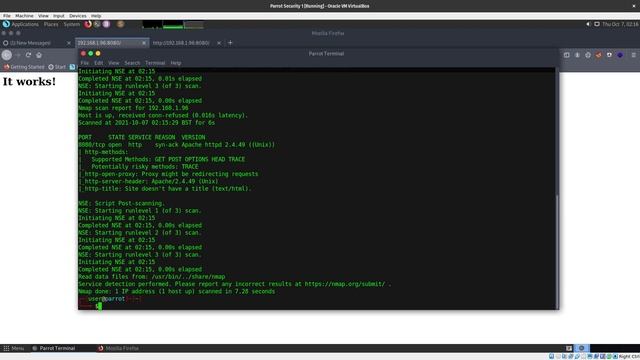Open the VirtualBox View menu
Screen dimensions: 640x360
(x=43, y=16)
